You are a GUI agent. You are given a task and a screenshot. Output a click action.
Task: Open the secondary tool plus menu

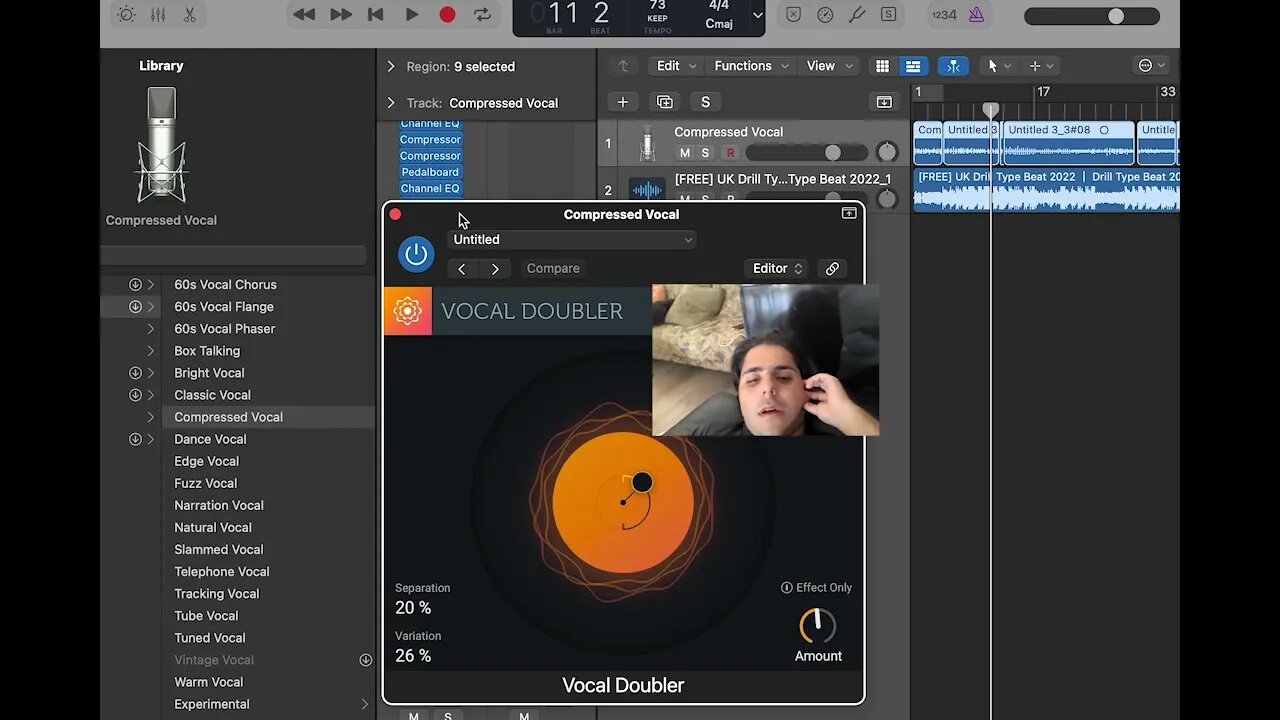pos(1041,66)
